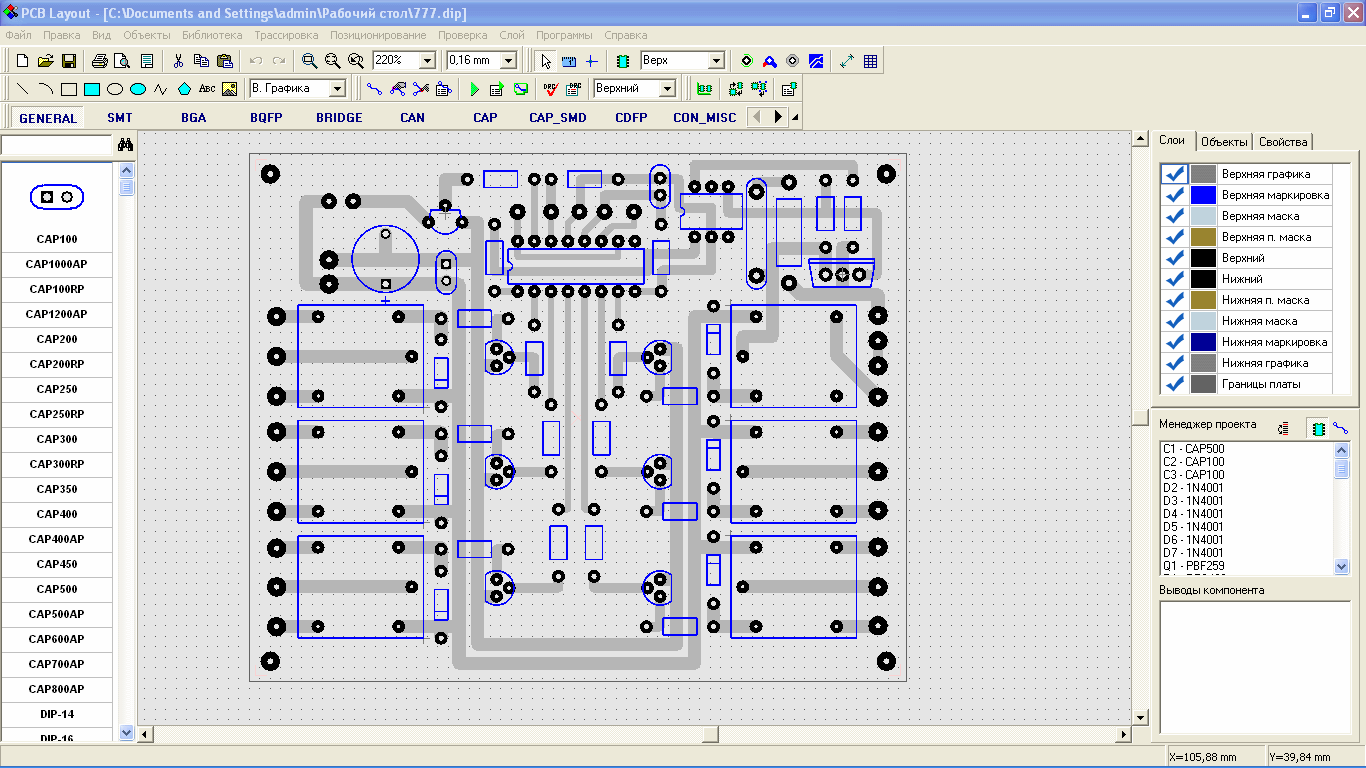Click the green run autorouter arrow
Viewport: 1366px width, 768px height.
(474, 89)
